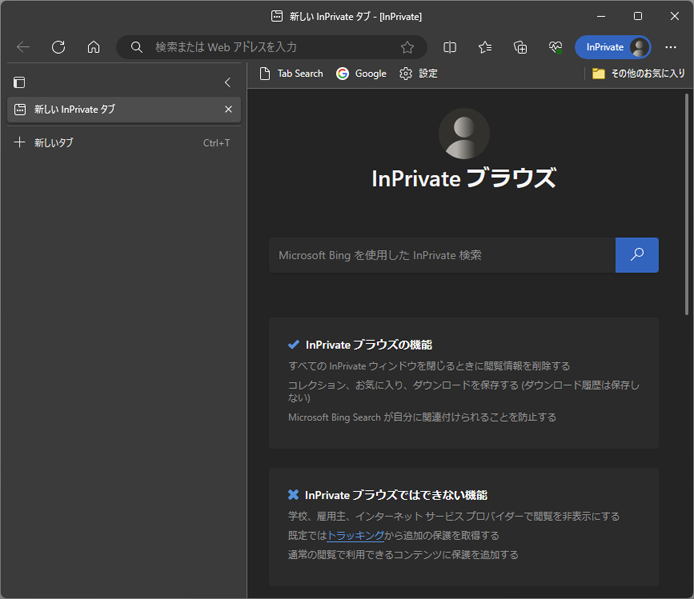Open a new tab with 新しいタブ
Screen dimensions: 694x599
click(x=124, y=143)
